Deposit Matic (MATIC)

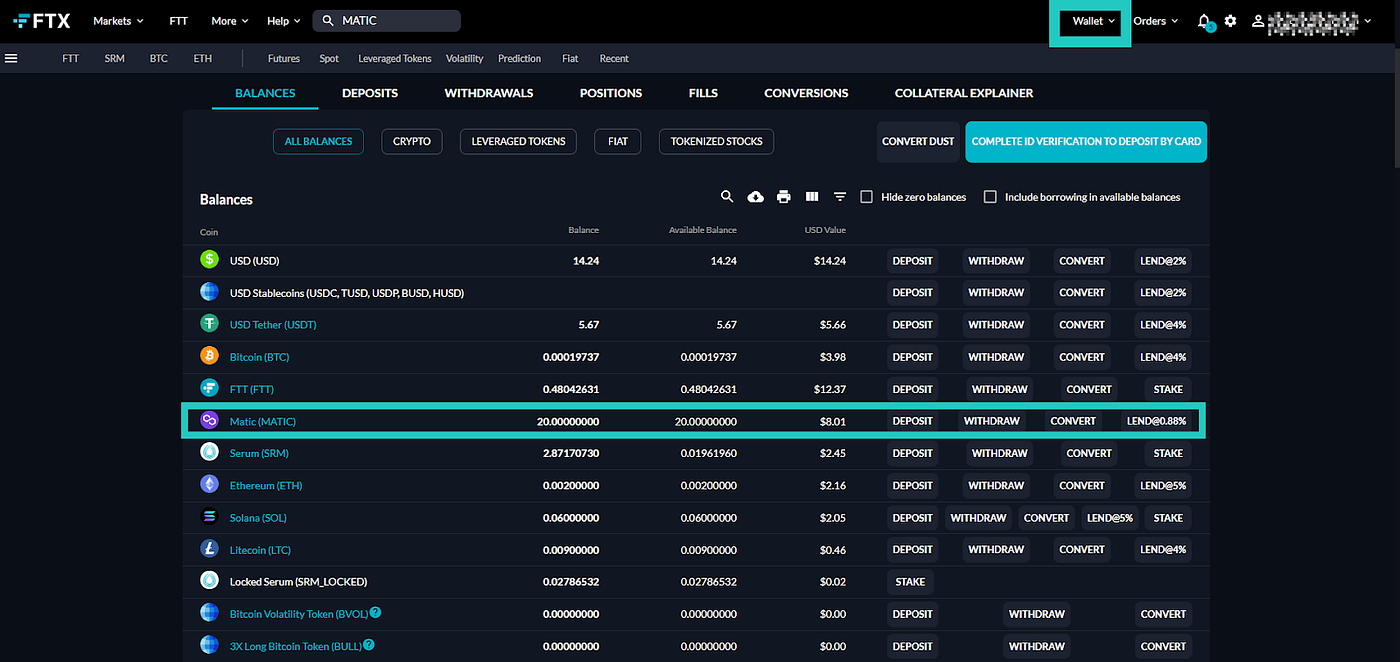click(x=912, y=421)
